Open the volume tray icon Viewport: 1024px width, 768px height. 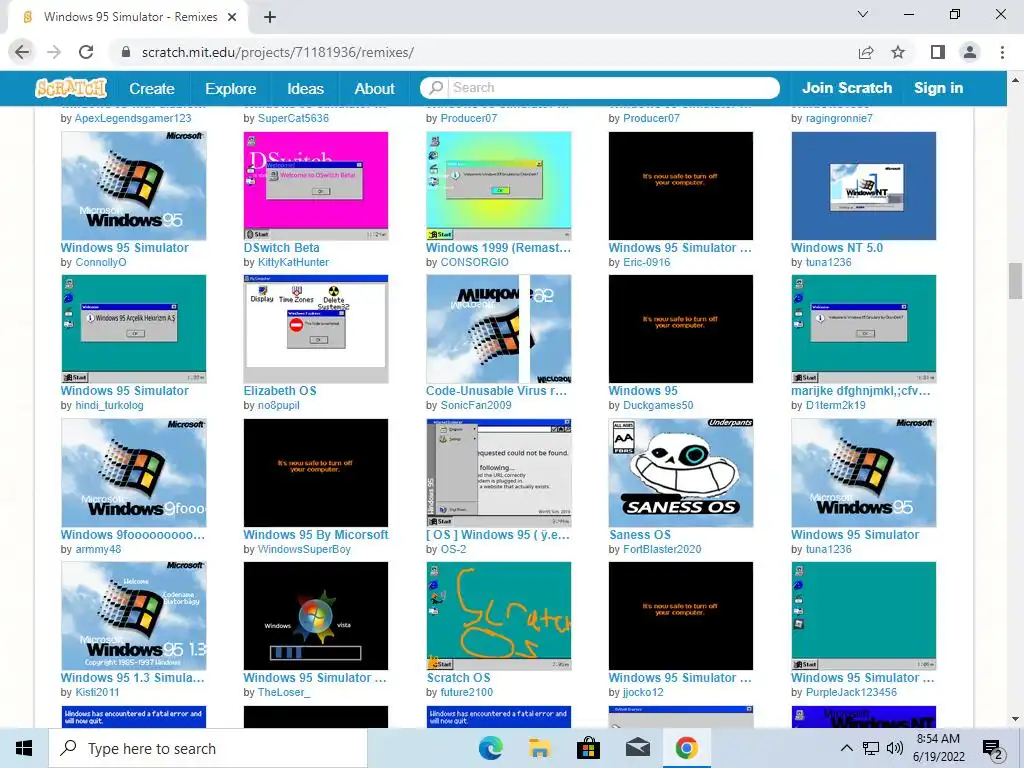895,748
